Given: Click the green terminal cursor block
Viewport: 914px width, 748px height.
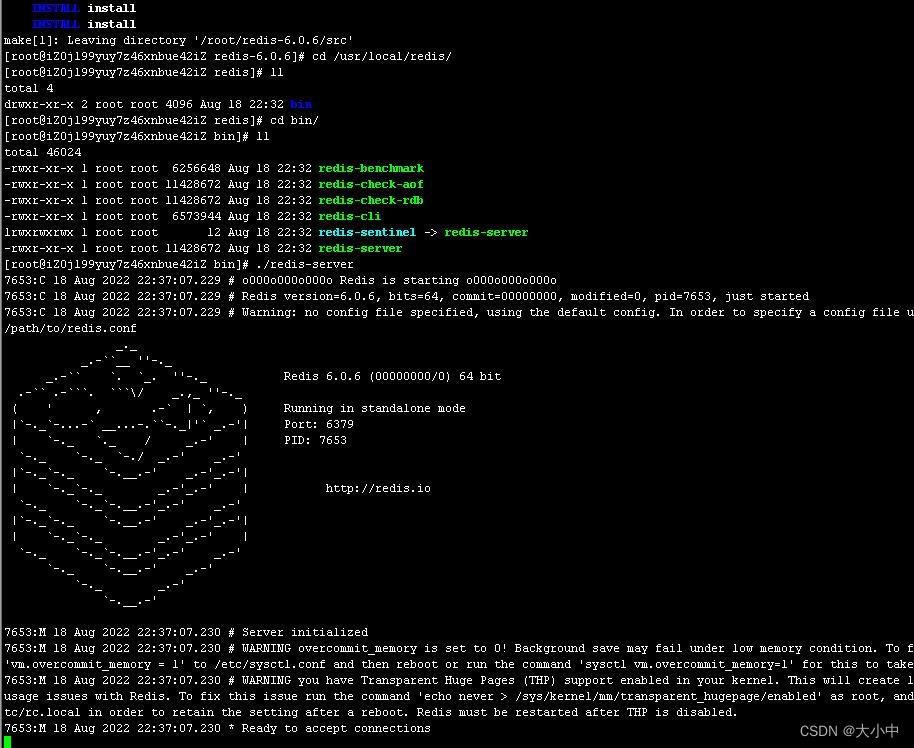Looking at the screenshot, I should pyautogui.click(x=7, y=741).
